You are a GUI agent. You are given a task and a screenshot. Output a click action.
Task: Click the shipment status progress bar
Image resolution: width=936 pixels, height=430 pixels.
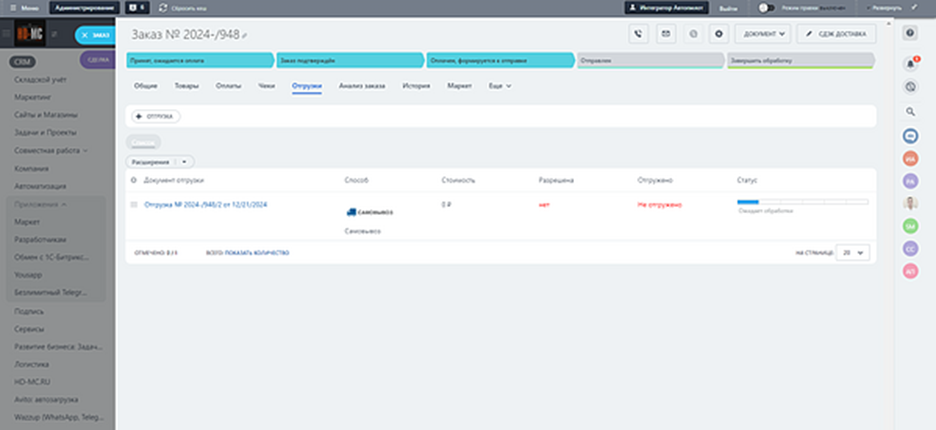[x=802, y=203]
